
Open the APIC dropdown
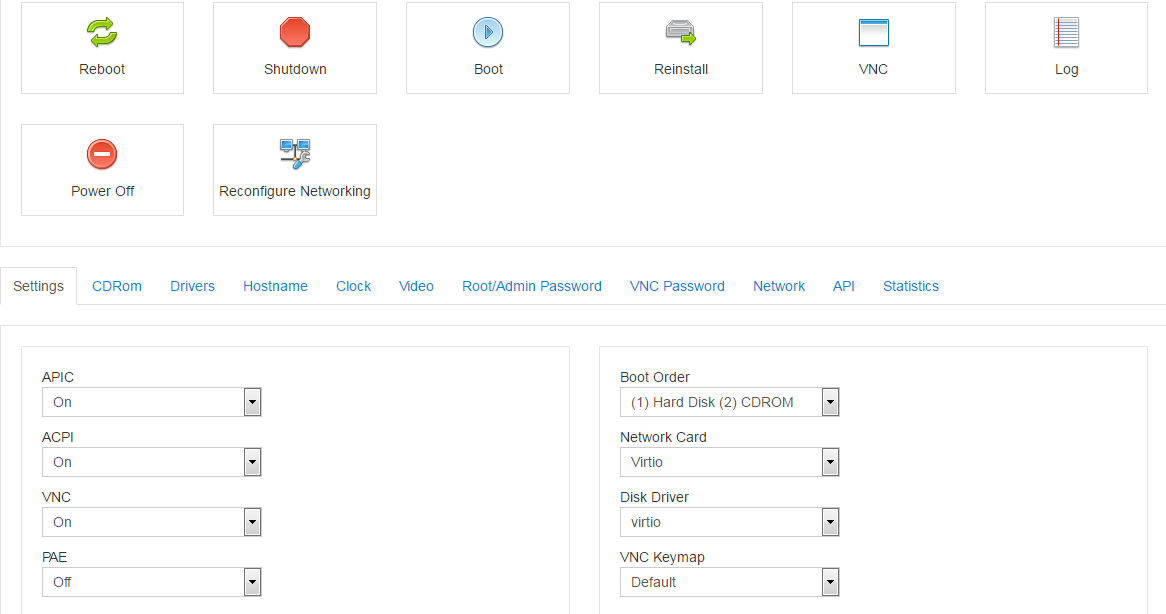point(152,402)
